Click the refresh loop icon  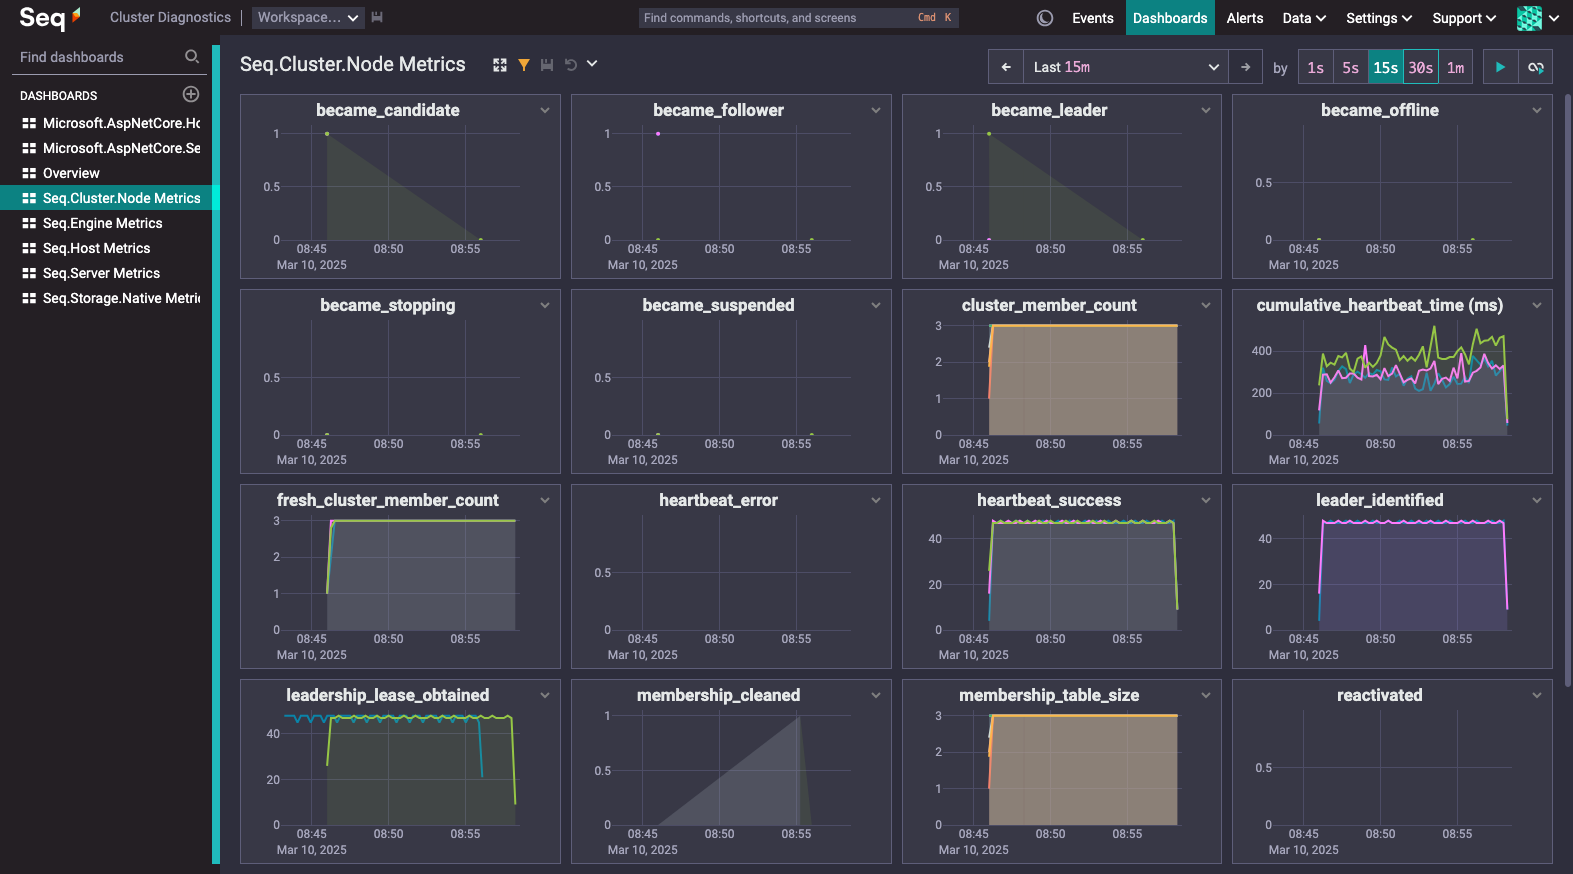point(1536,67)
